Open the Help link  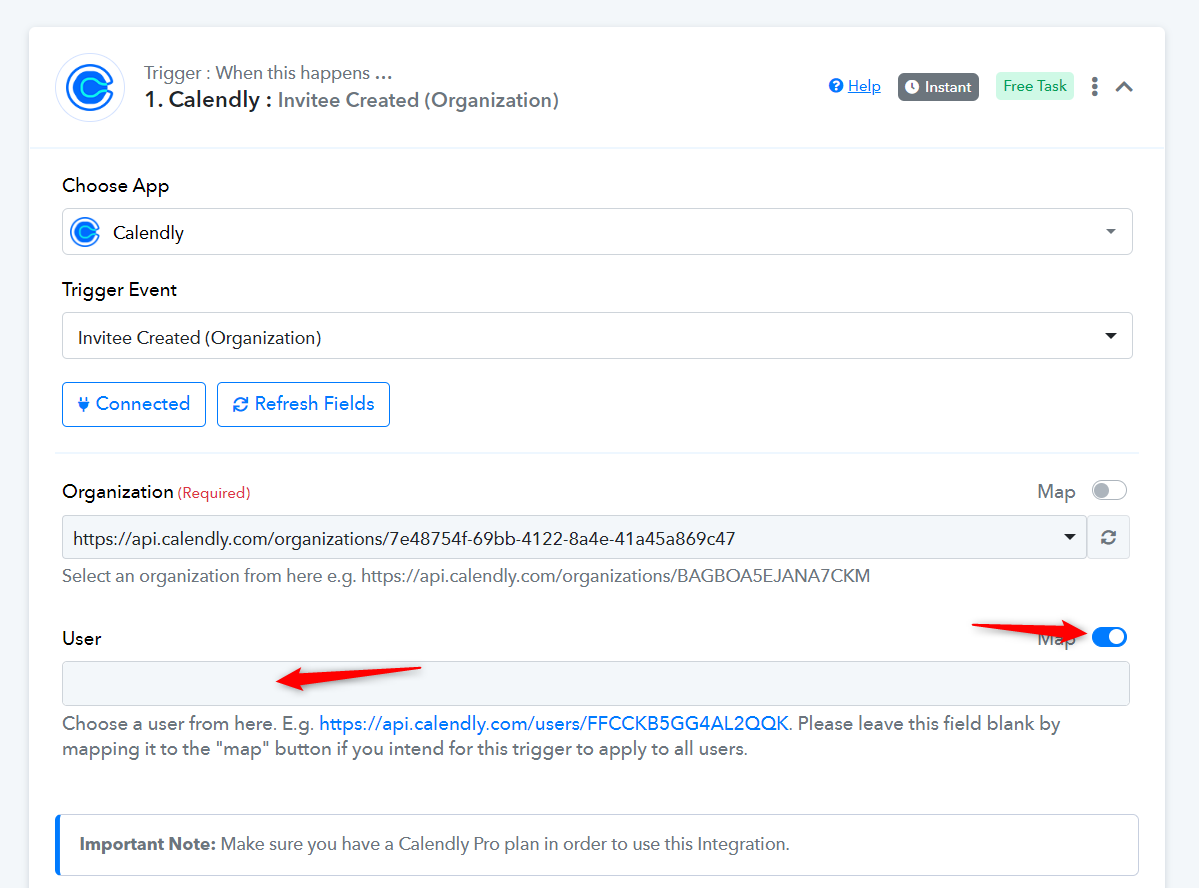point(864,86)
